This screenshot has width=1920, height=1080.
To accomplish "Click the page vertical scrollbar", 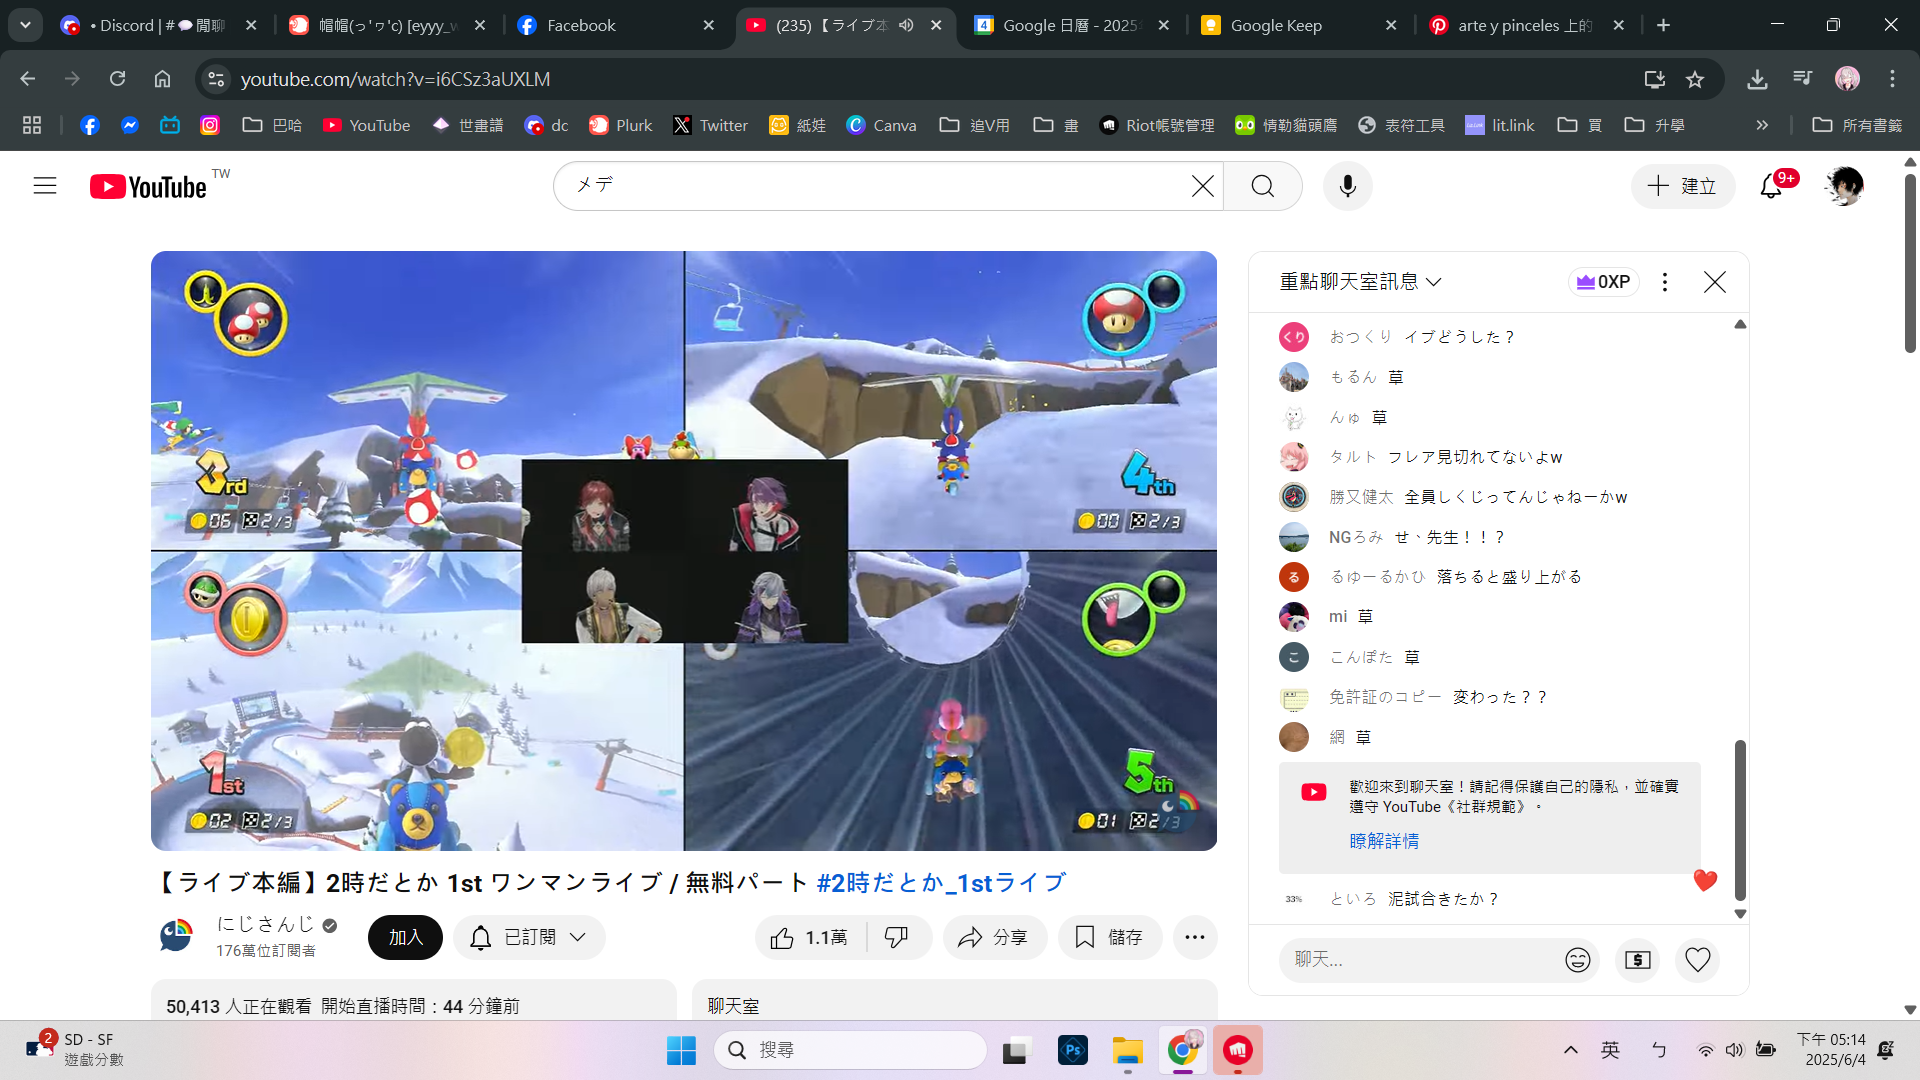I will point(1910,262).
